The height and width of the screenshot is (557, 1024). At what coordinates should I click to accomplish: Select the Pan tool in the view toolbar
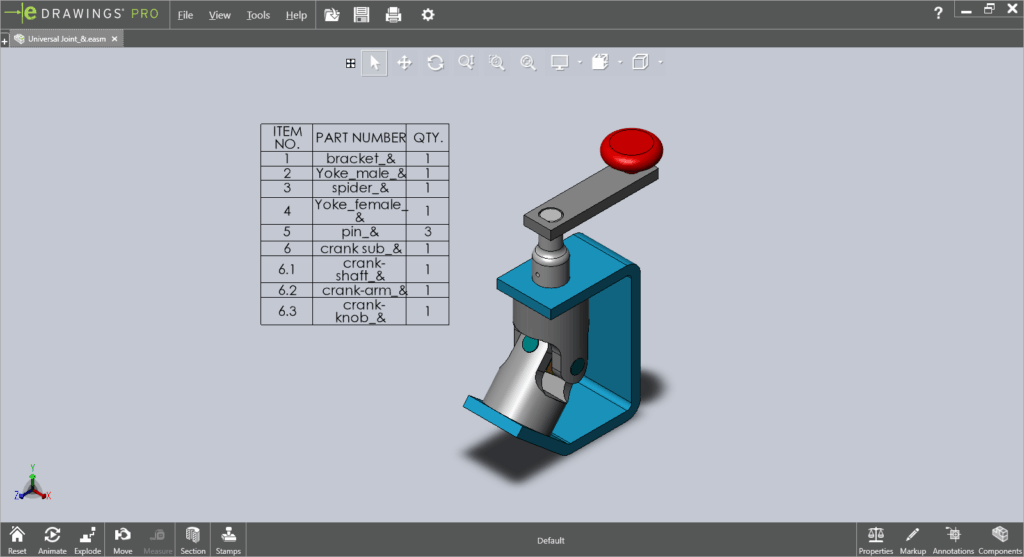coord(405,63)
